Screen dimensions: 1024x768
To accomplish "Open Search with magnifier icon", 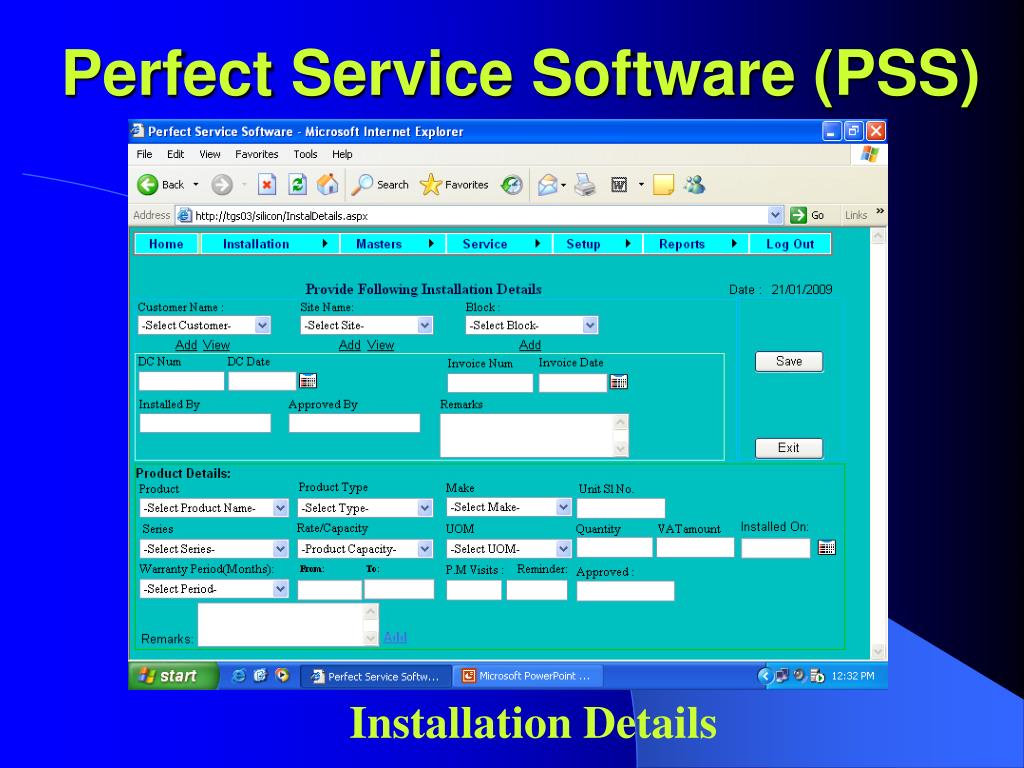I will [361, 185].
